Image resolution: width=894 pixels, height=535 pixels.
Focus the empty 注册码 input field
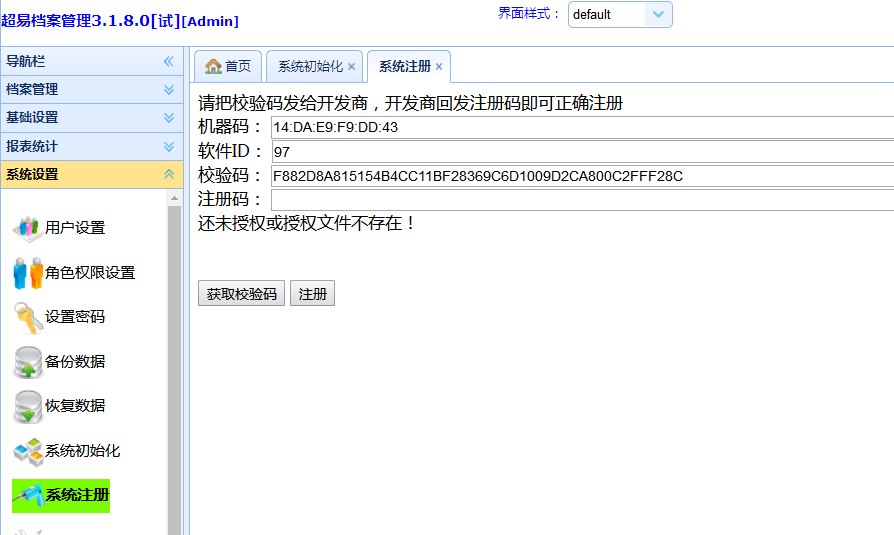582,200
